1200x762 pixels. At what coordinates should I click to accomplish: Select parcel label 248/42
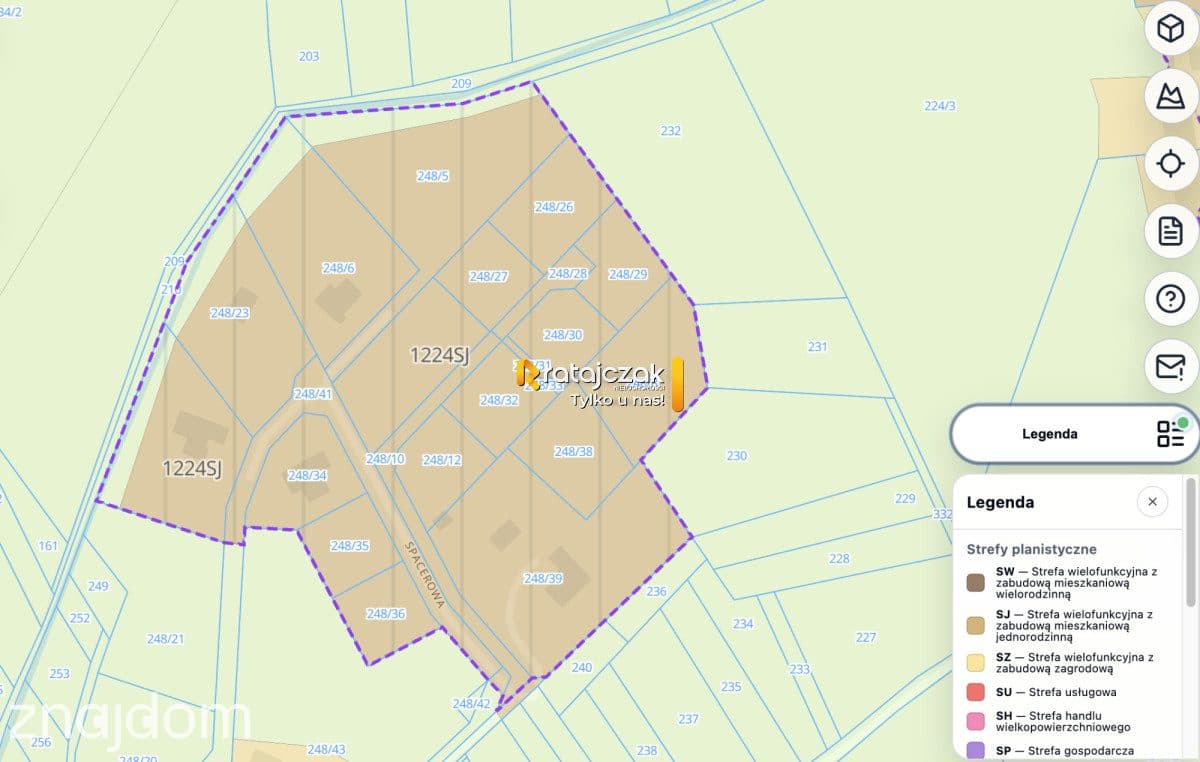click(x=472, y=704)
